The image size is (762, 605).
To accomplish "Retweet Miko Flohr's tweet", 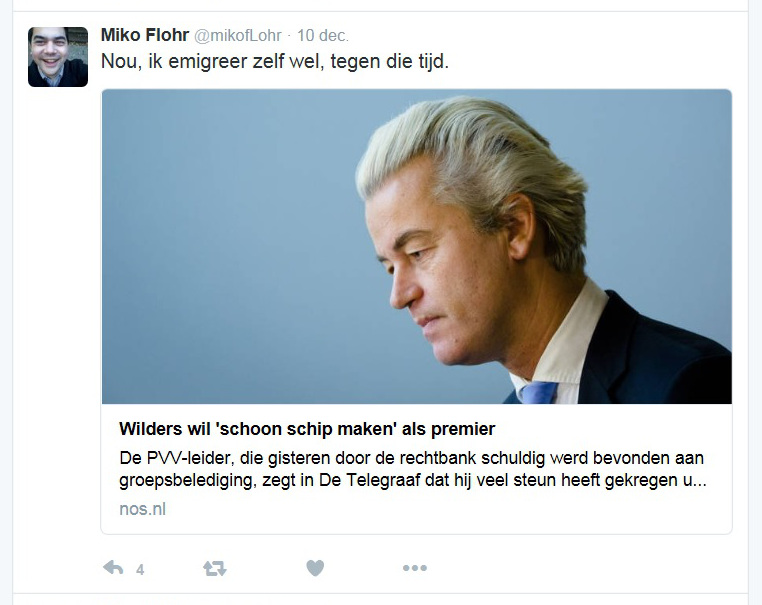I will (215, 568).
